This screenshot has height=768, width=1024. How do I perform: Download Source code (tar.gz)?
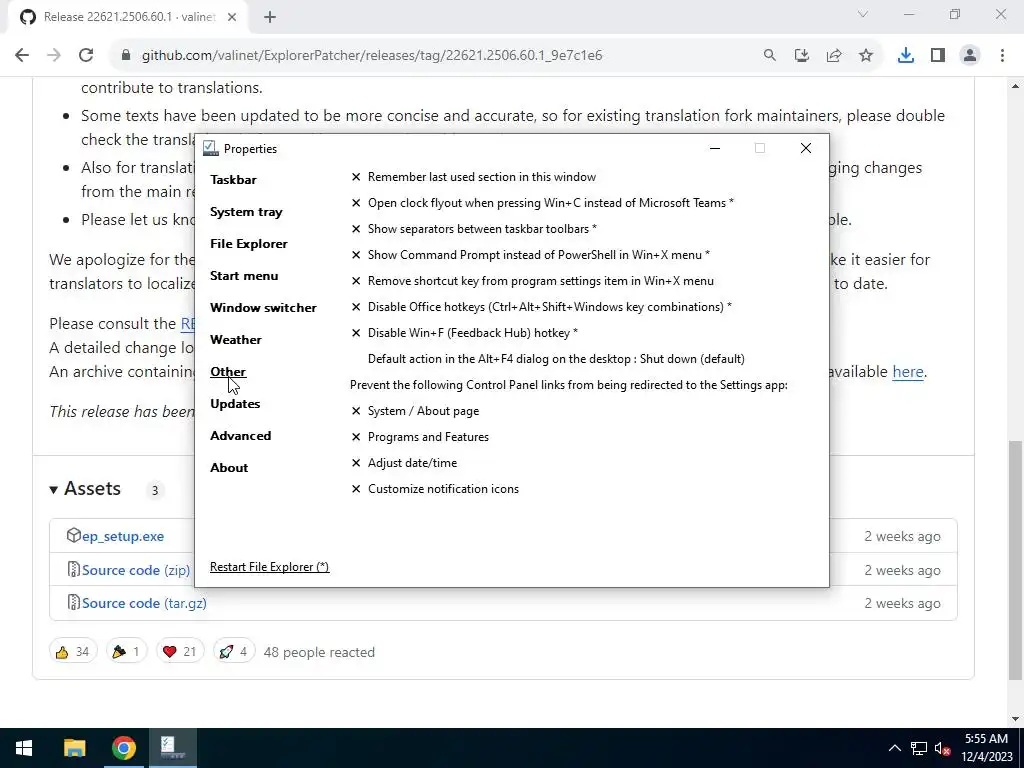(x=144, y=603)
